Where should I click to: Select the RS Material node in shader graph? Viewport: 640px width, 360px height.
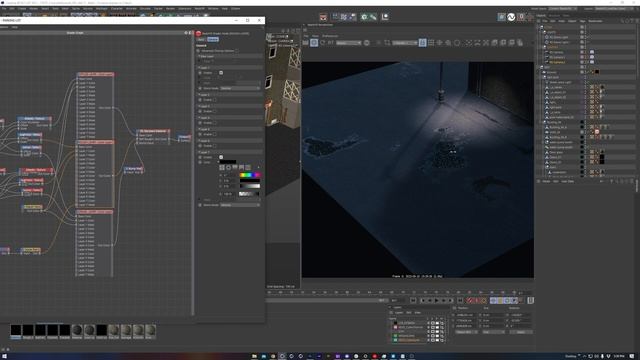153,137
